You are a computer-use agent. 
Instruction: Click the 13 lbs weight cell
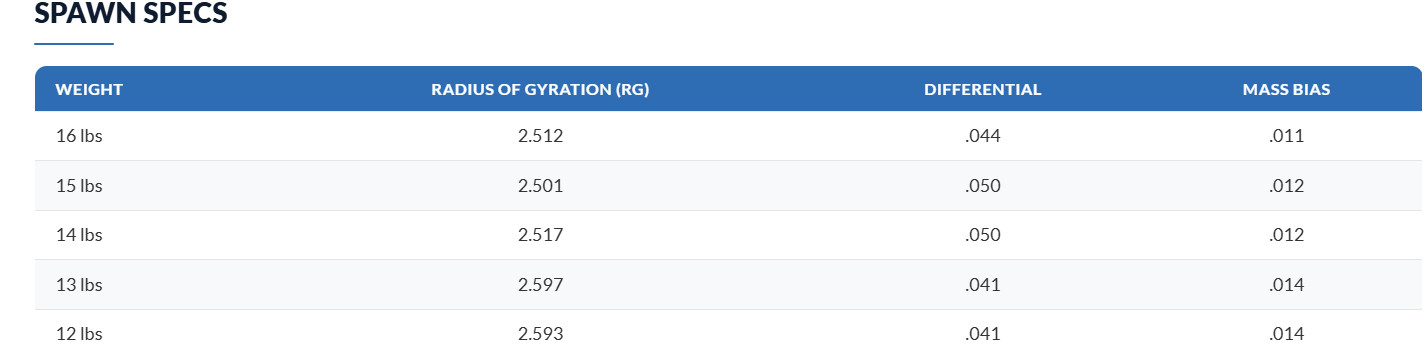(79, 285)
